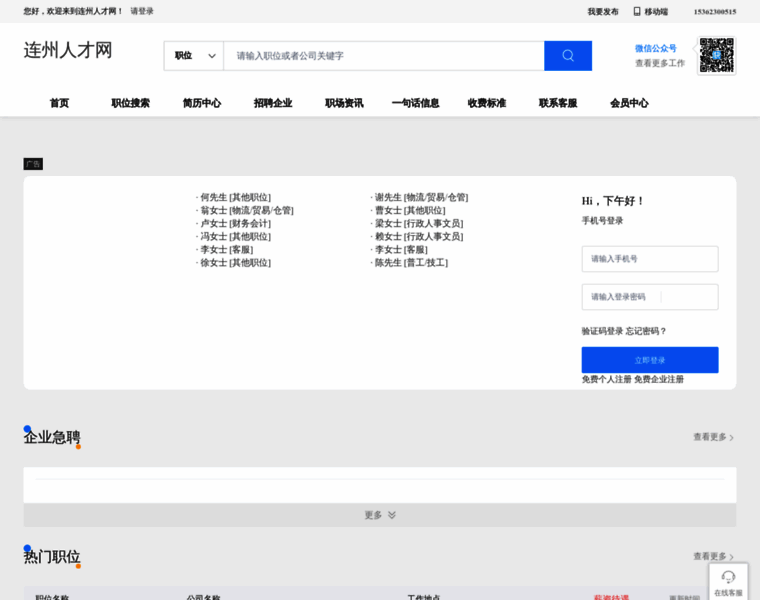The image size is (760, 600).
Task: Open 查看更多 next to 热门职位
Action: pos(713,556)
